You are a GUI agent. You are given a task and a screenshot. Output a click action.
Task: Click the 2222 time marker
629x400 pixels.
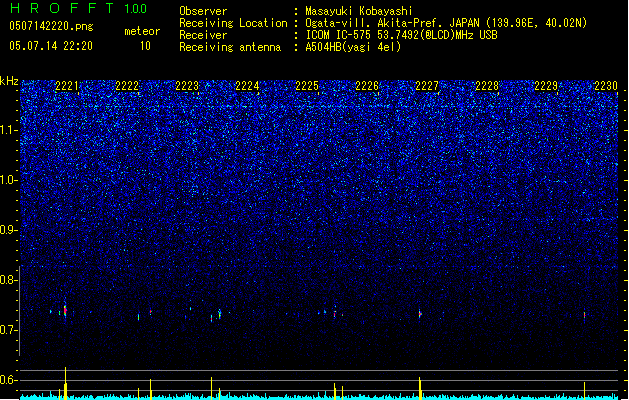tap(127, 86)
